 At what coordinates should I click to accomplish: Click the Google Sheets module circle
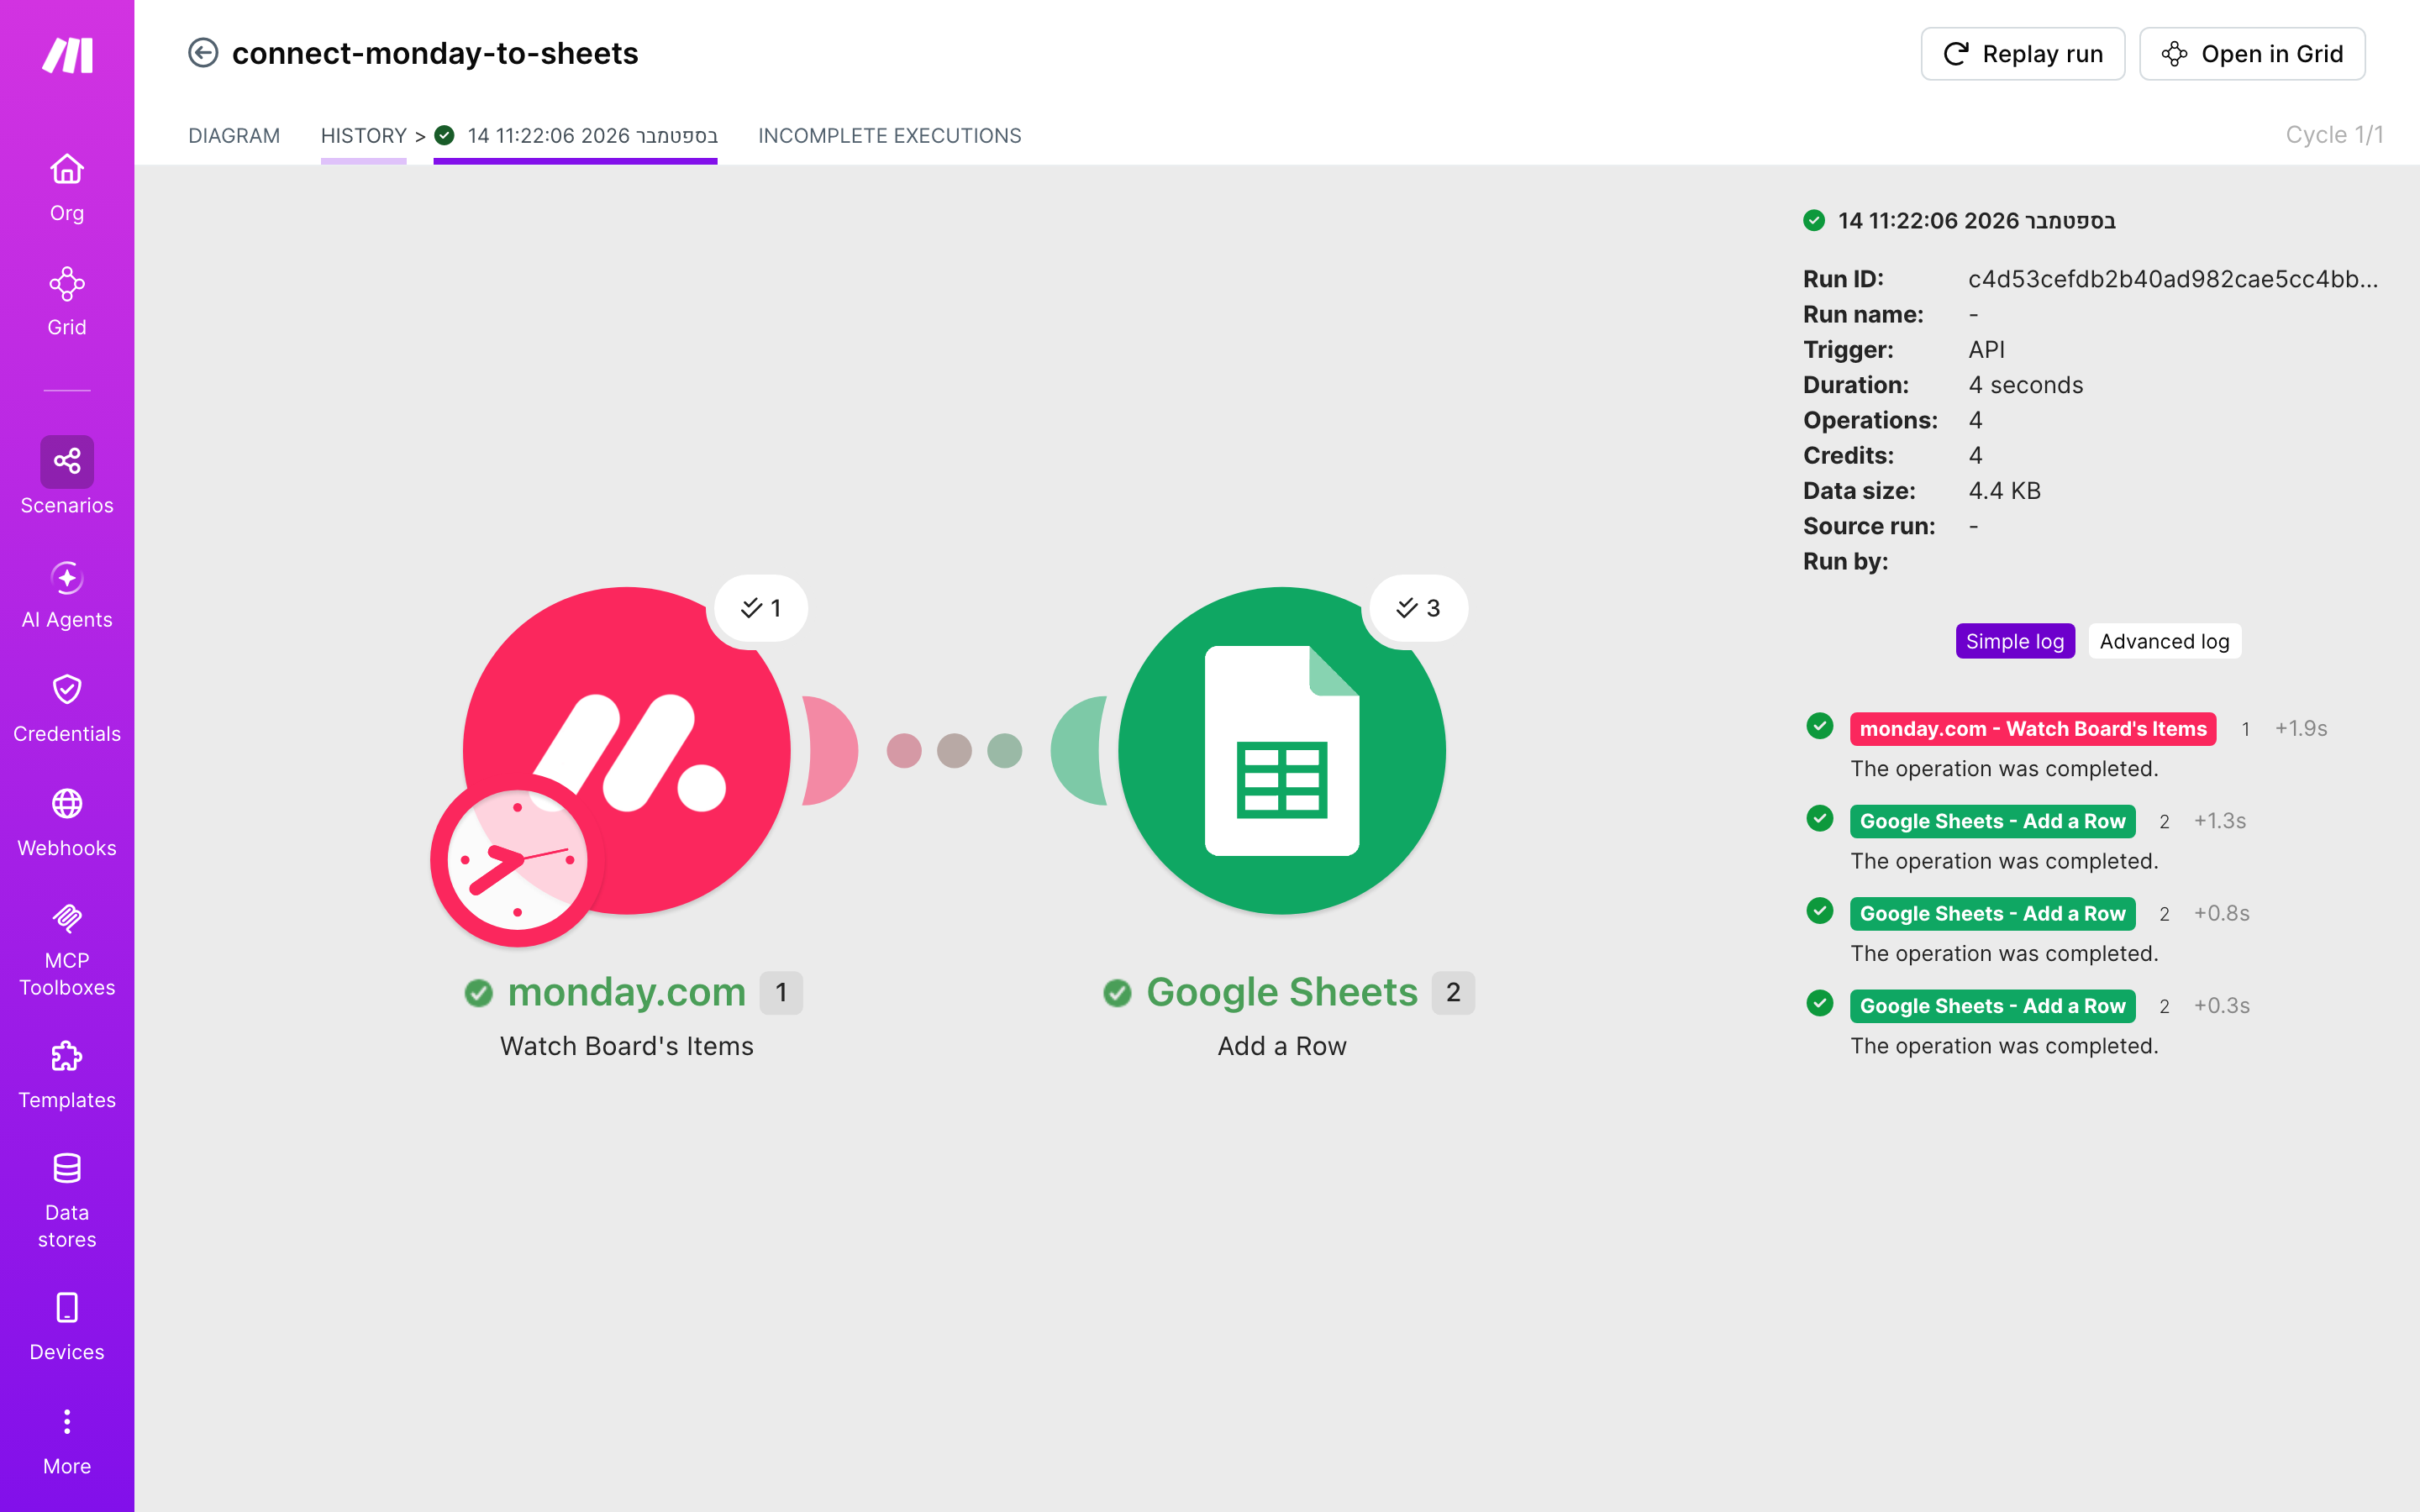1282,750
